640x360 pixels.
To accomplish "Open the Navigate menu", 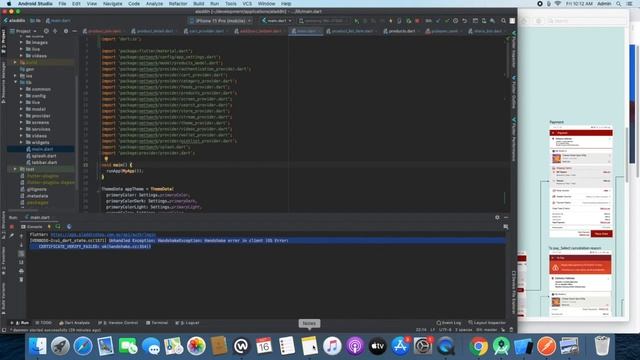I will pos(112,4).
